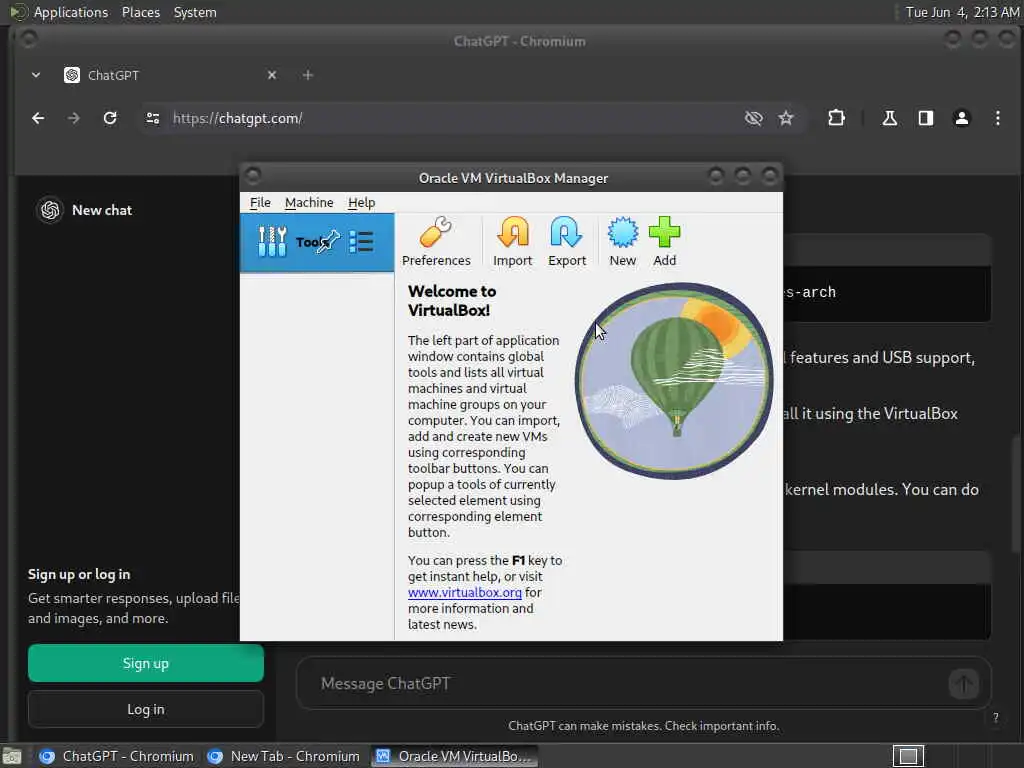Follow the www.virtualbox.org link
This screenshot has height=768, width=1024.
coord(464,592)
